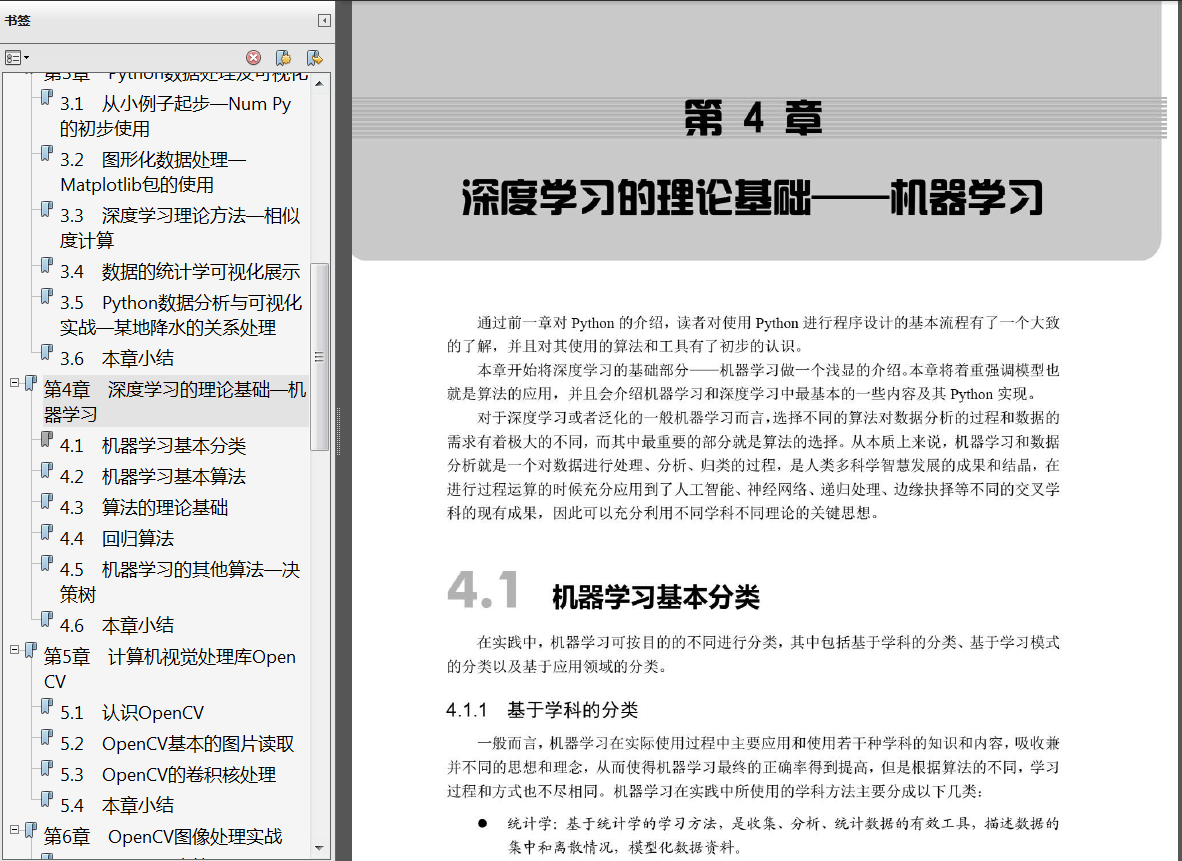1182x861 pixels.
Task: Click bookmark icon beside 第4章 深度学习的理论基础
Action: (30, 383)
